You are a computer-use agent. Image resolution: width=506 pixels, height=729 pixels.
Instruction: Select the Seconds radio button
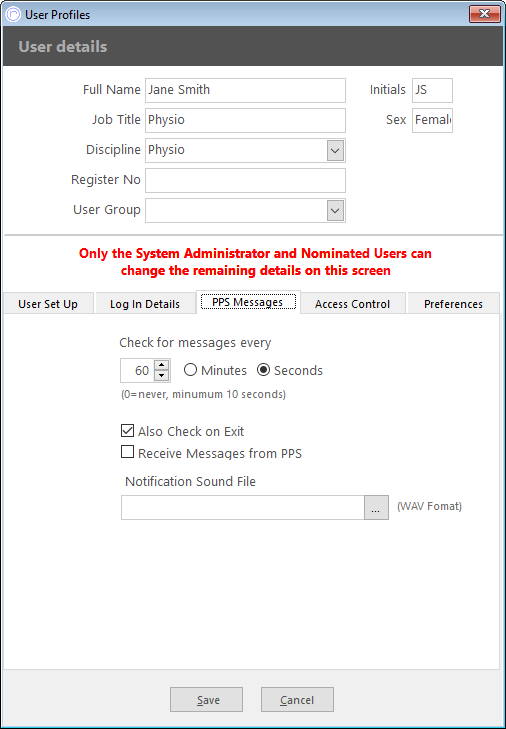263,371
